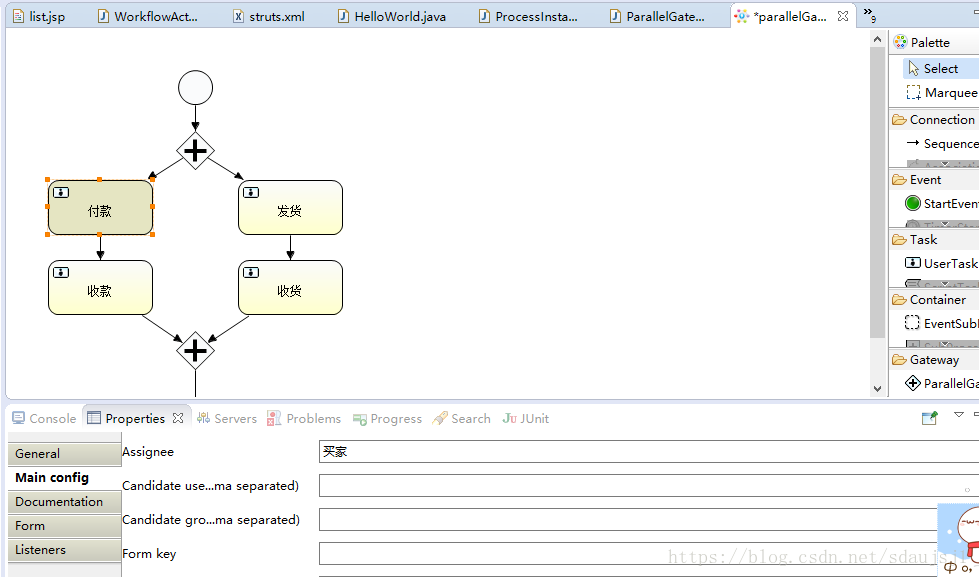Open the Servers view tab

tap(227, 418)
